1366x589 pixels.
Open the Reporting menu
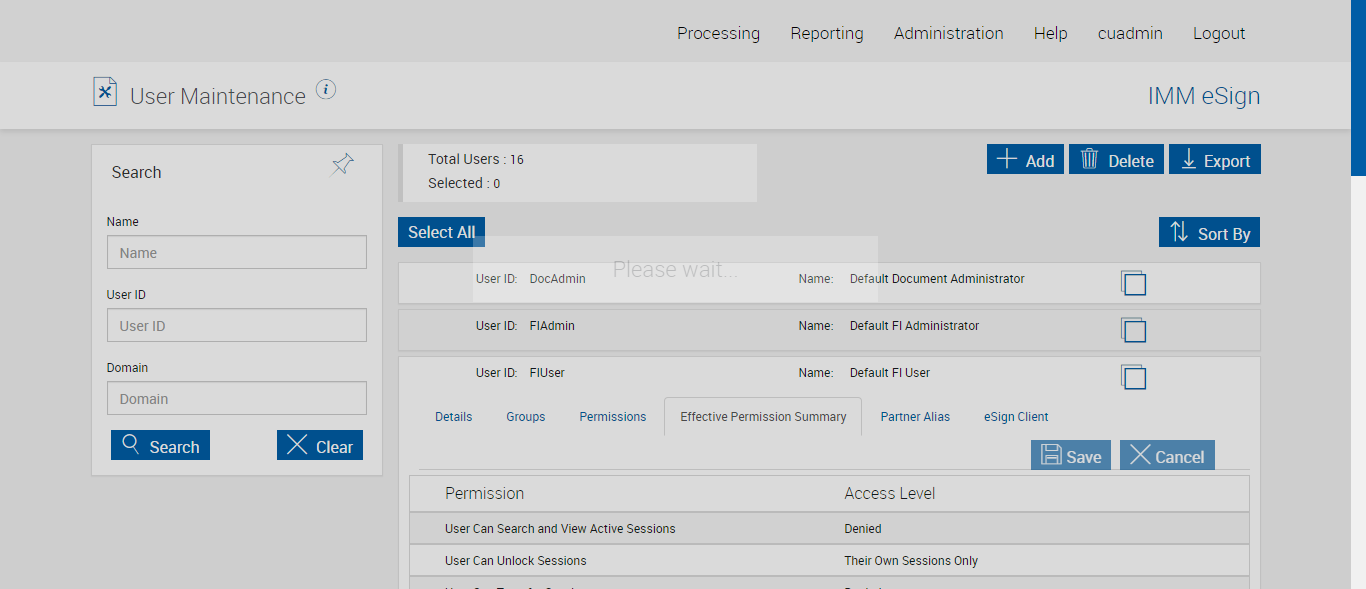(827, 33)
